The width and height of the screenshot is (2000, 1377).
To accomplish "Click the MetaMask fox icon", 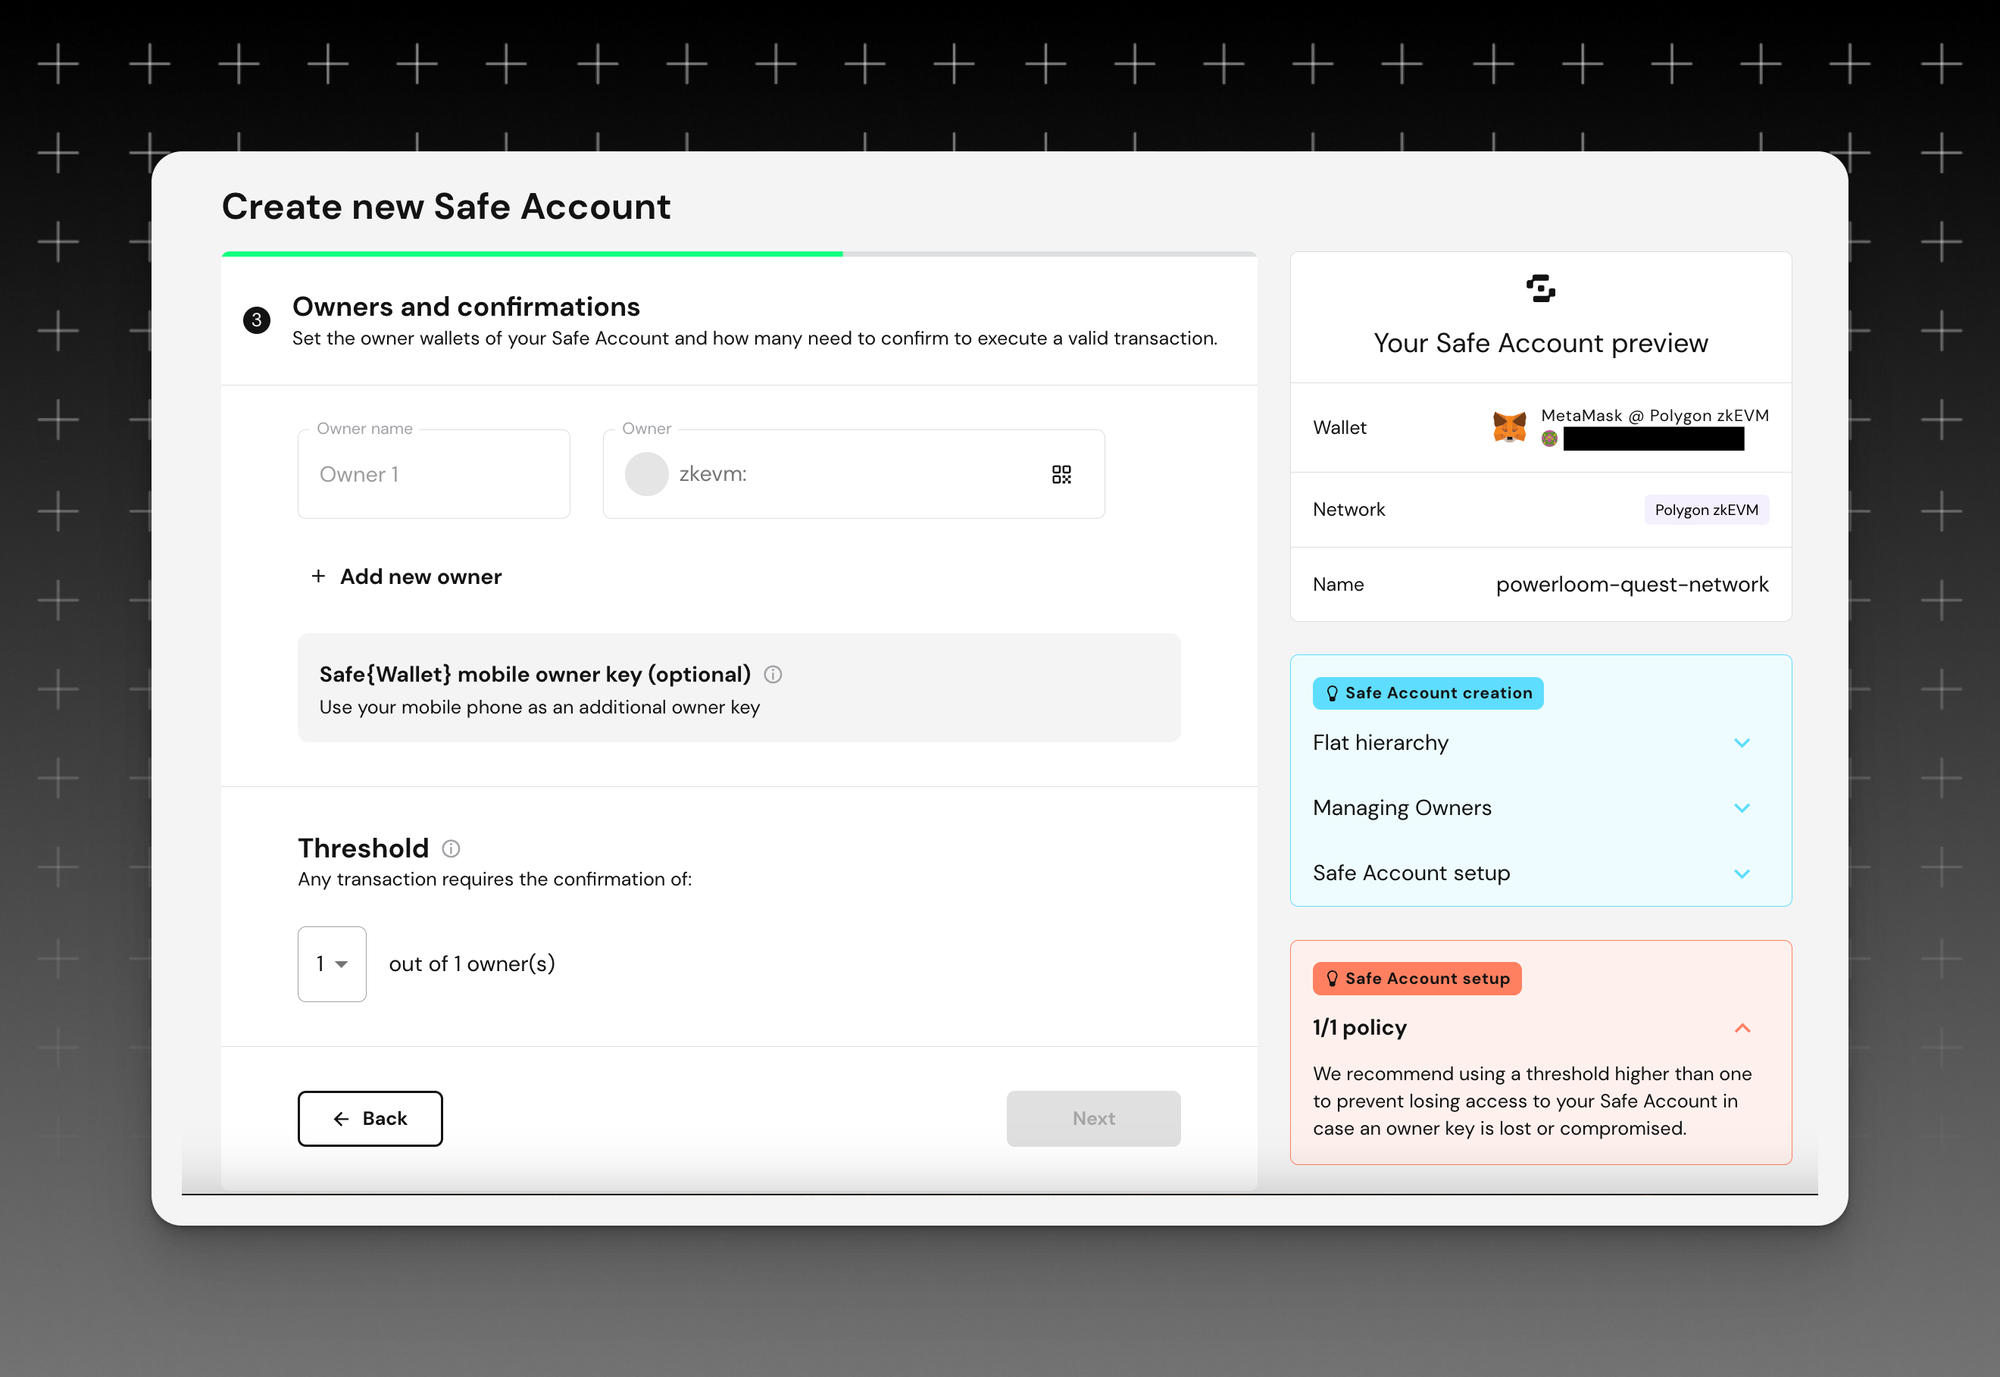I will coord(1509,427).
